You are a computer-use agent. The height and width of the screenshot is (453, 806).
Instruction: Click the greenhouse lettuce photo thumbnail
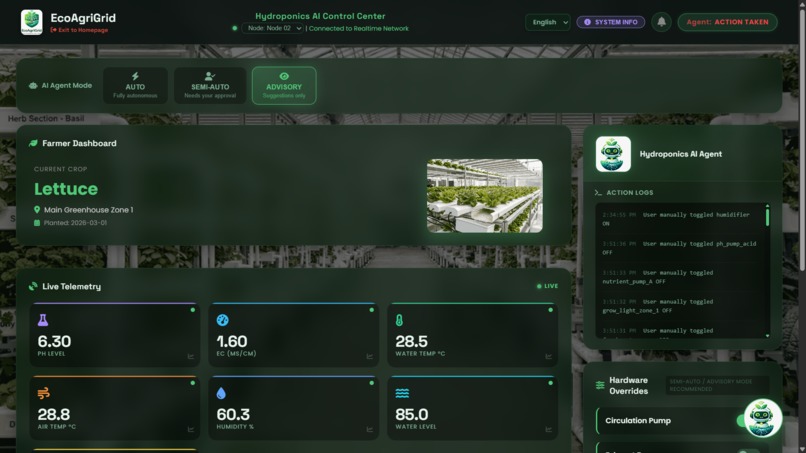click(x=484, y=195)
